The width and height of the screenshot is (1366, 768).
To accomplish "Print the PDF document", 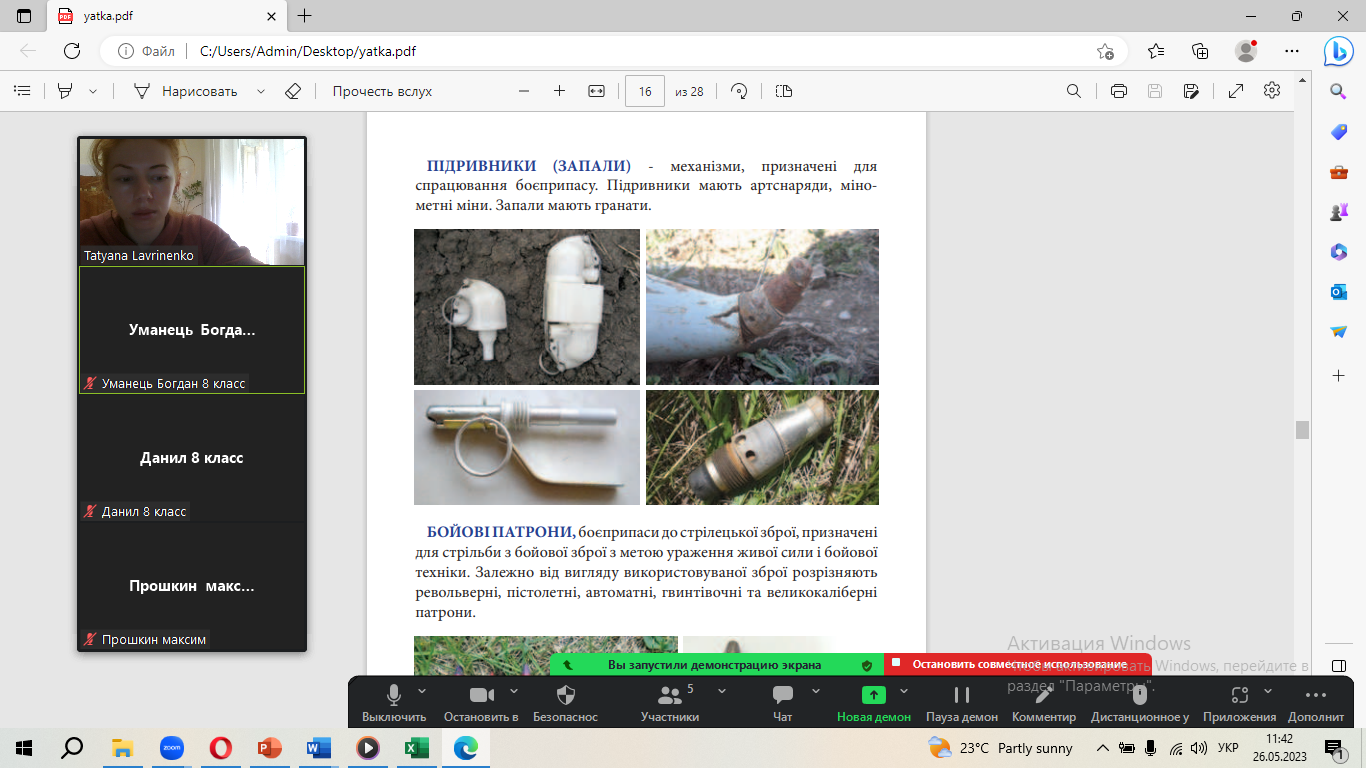I will coord(1119,91).
